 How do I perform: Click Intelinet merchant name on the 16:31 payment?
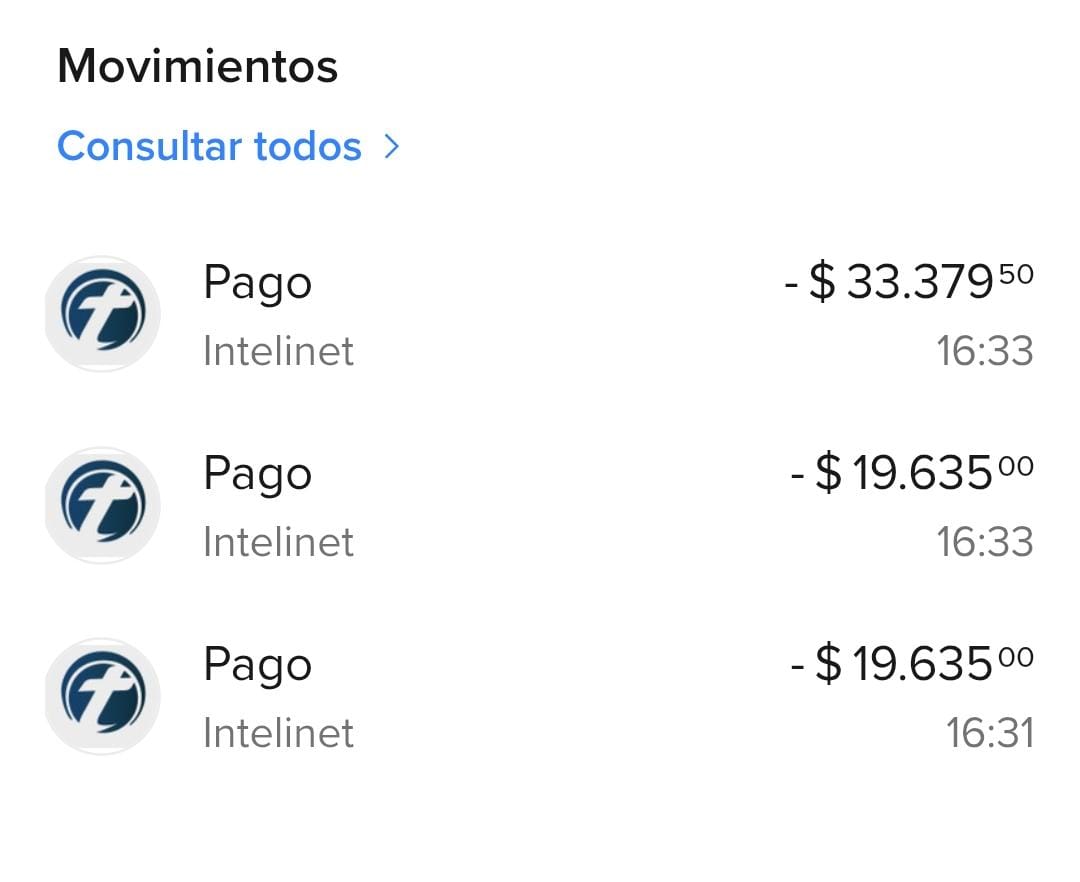[x=278, y=734]
